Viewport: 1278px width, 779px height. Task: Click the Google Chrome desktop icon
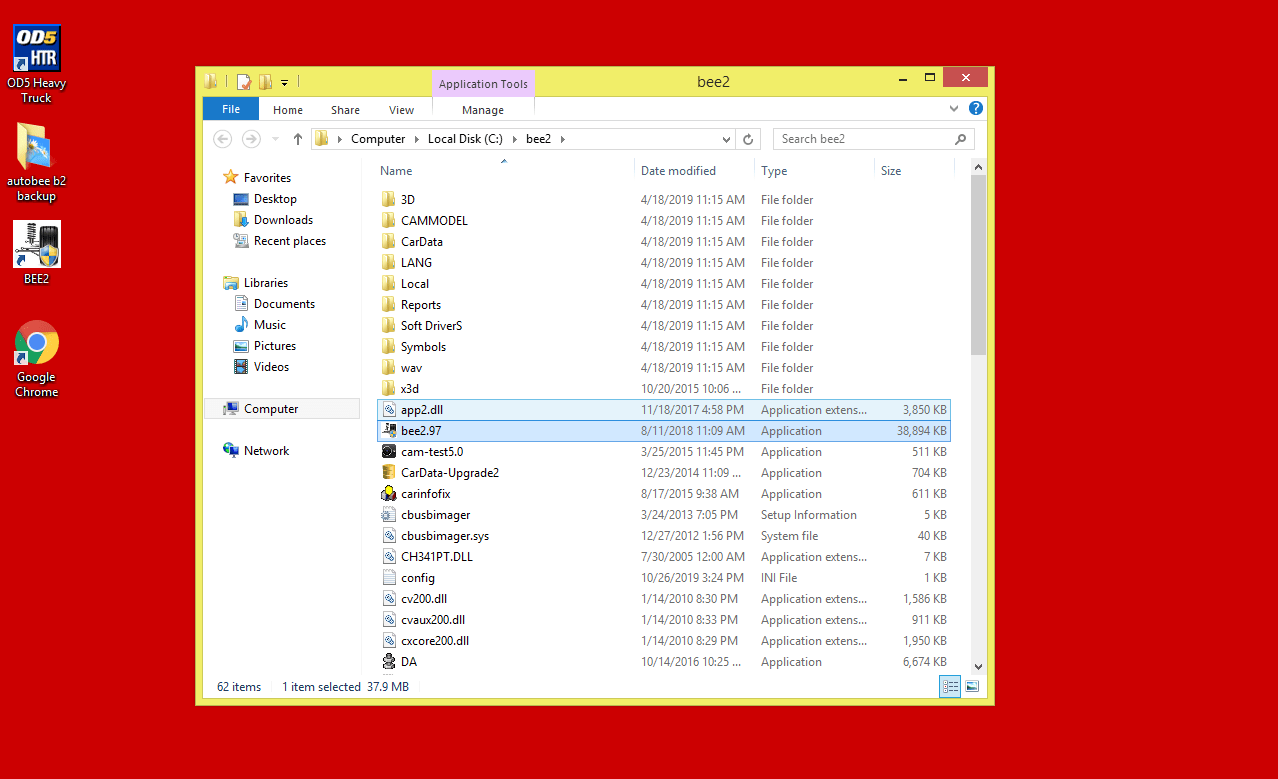tap(36, 345)
